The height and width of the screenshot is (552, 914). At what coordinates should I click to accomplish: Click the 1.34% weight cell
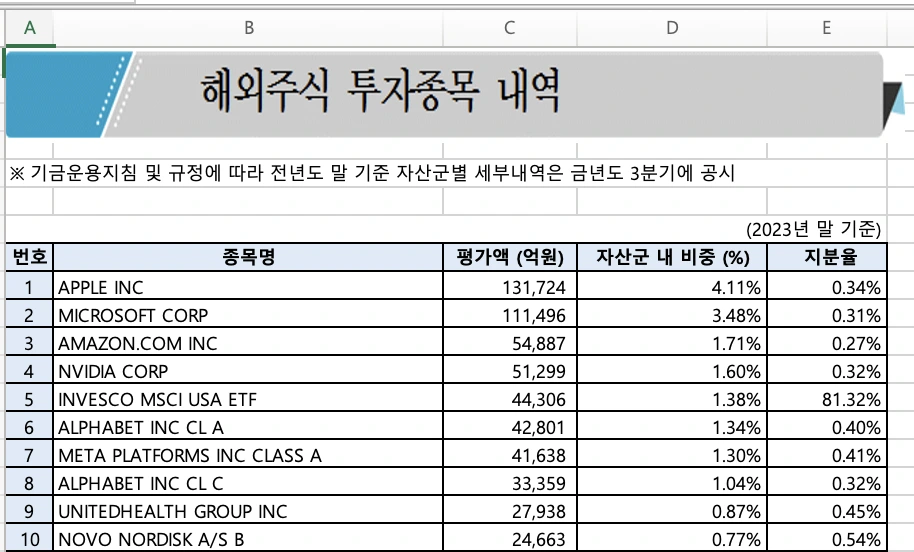[672, 426]
